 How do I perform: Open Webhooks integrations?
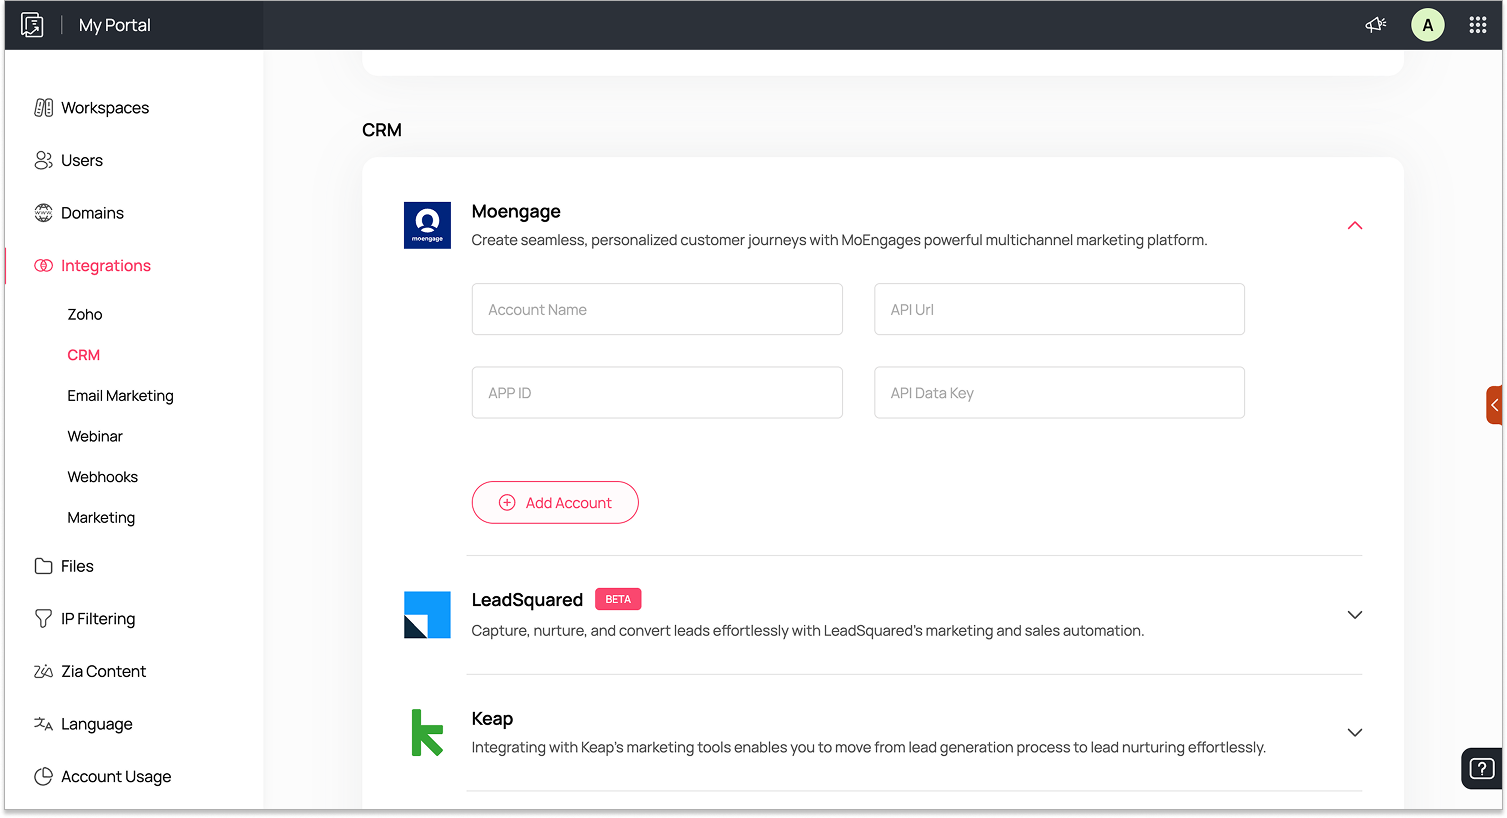point(103,477)
